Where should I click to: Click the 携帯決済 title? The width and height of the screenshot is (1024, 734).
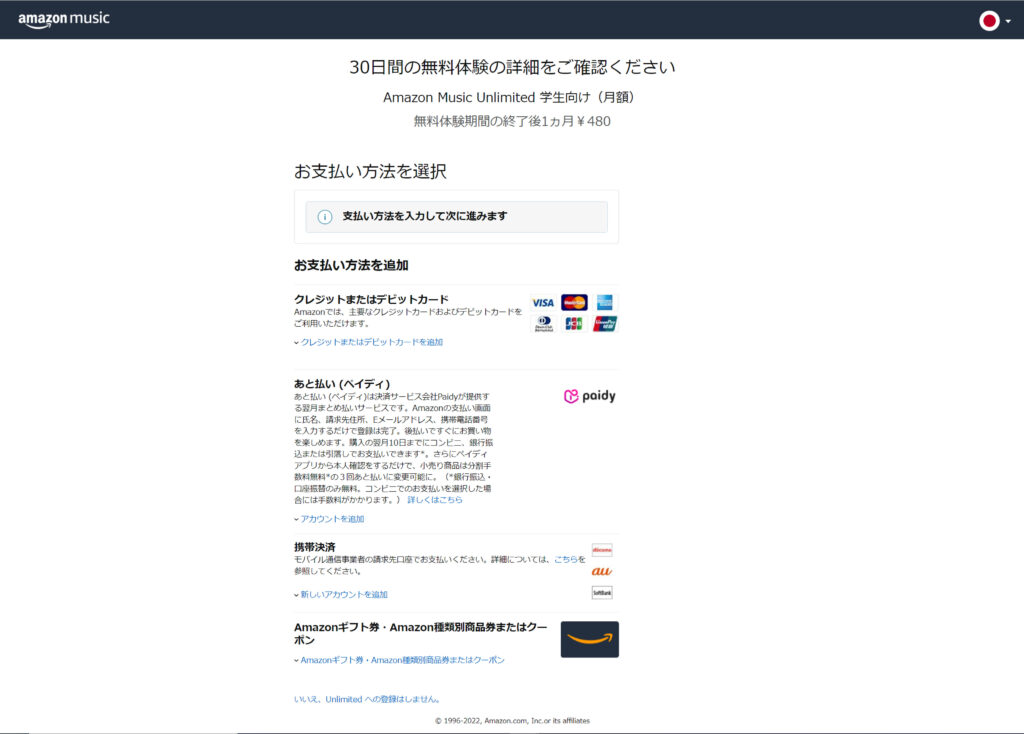point(315,547)
